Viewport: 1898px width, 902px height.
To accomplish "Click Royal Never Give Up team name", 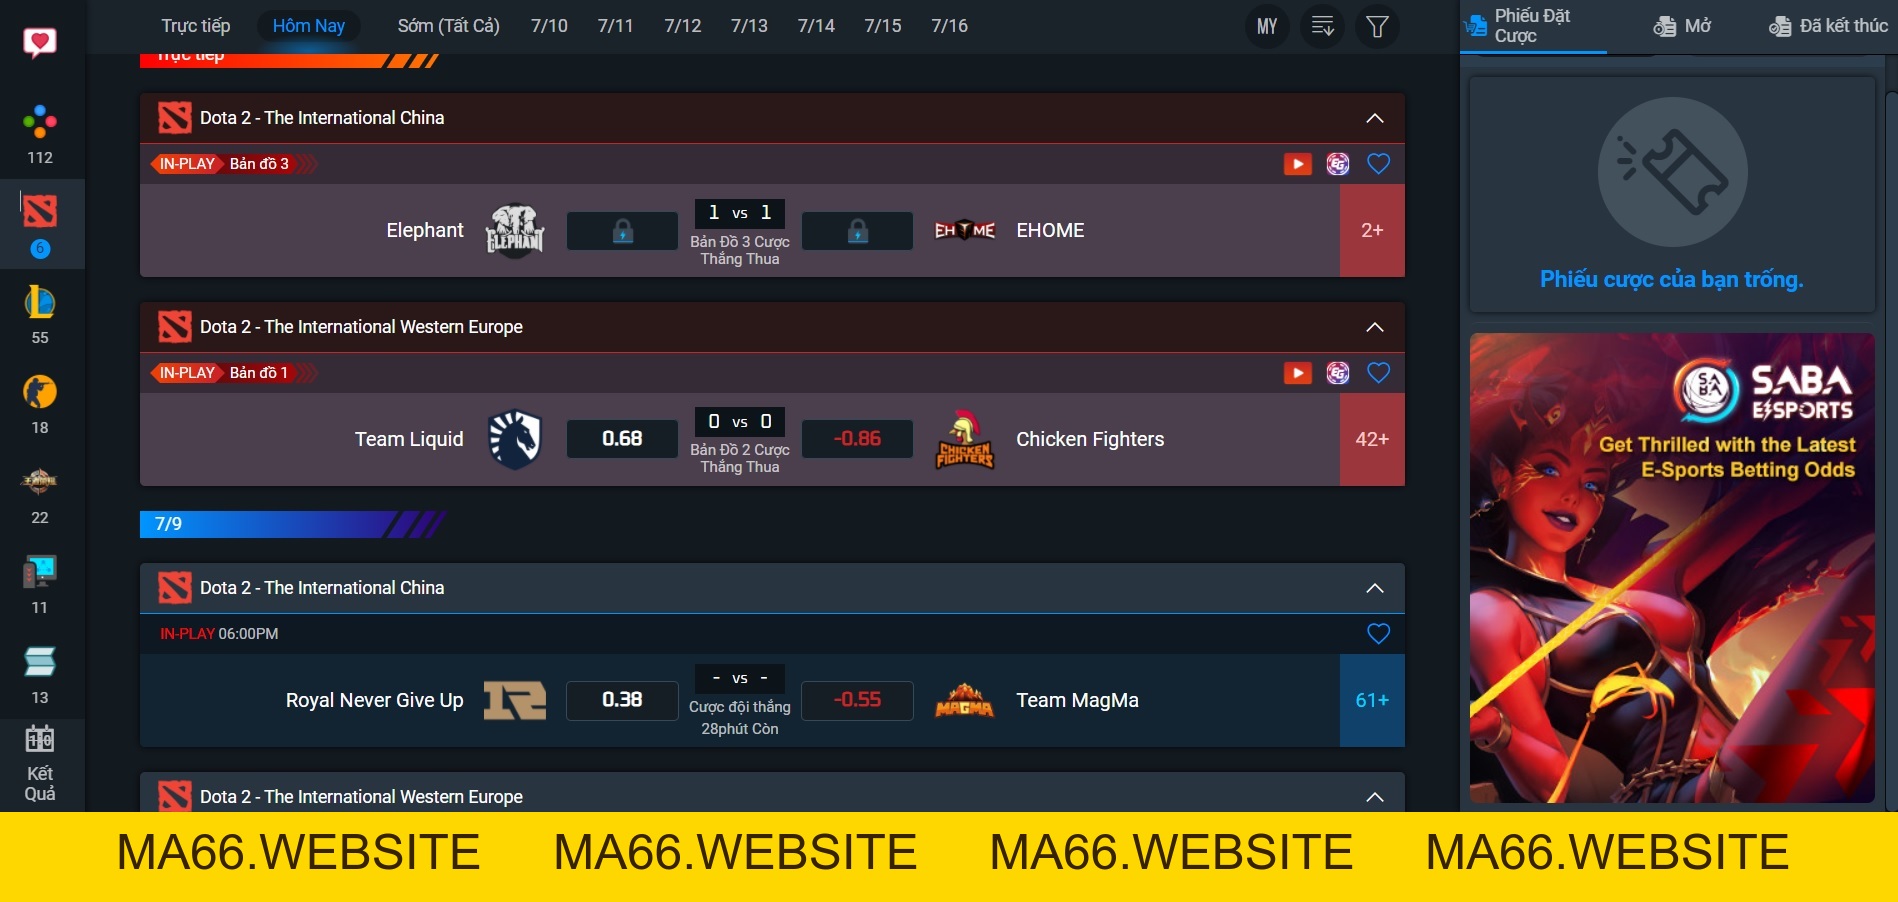I will pos(375,700).
